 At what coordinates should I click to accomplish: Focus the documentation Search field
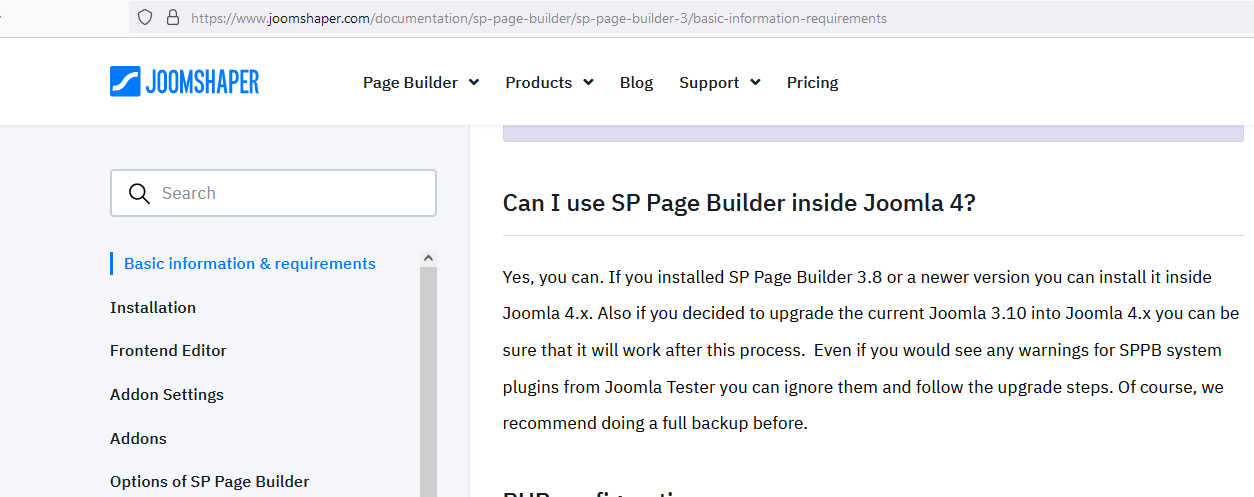pyautogui.click(x=290, y=194)
